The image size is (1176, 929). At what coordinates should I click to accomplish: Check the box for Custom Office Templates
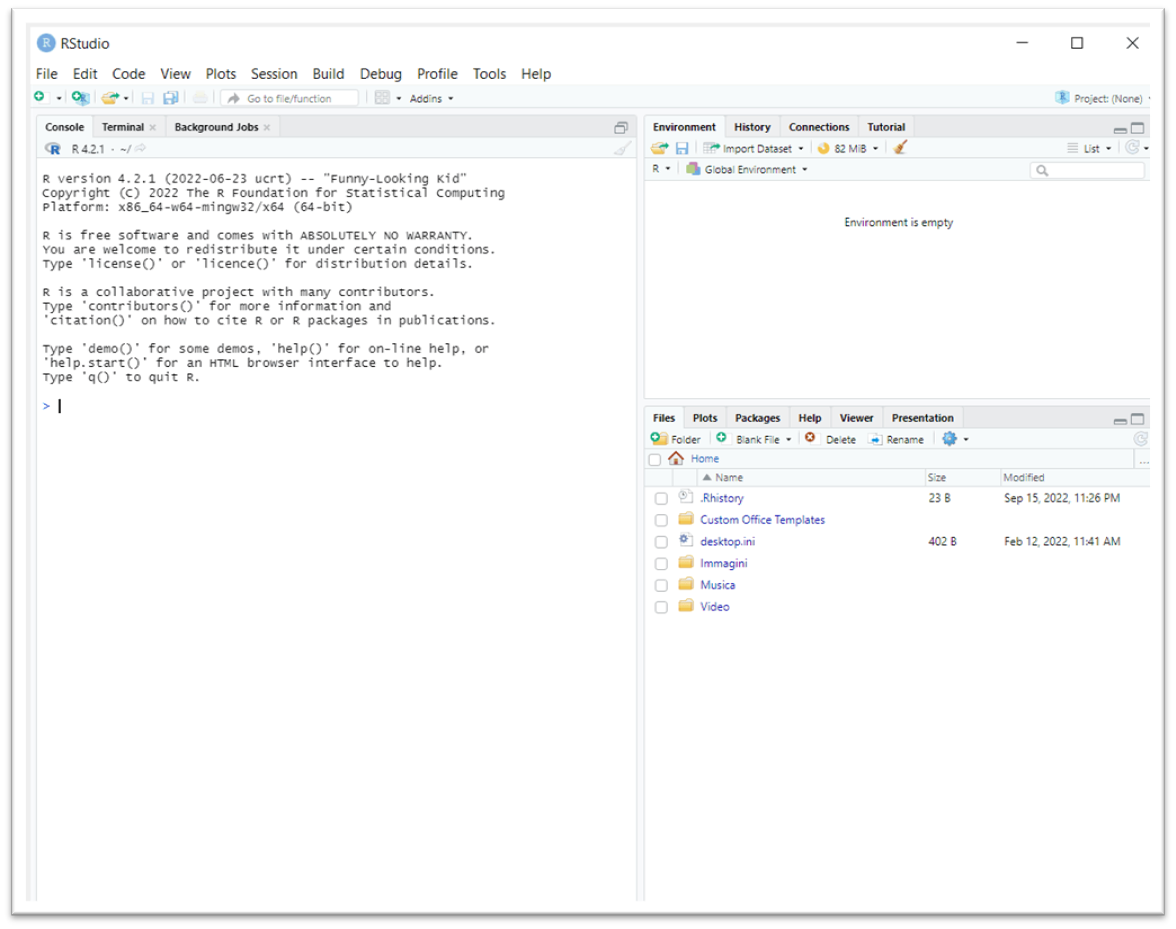[661, 520]
